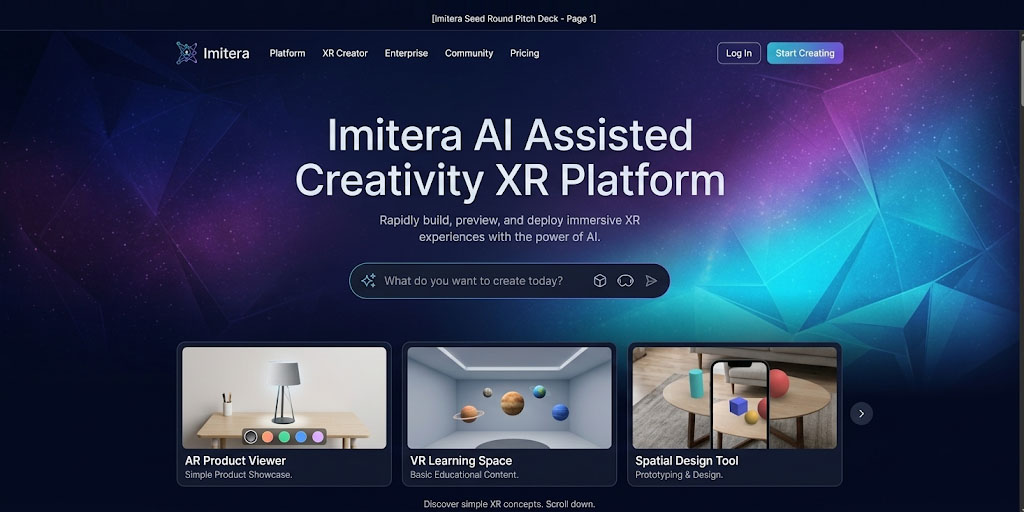Click 'Prototyping & Design.' caption

(x=679, y=475)
